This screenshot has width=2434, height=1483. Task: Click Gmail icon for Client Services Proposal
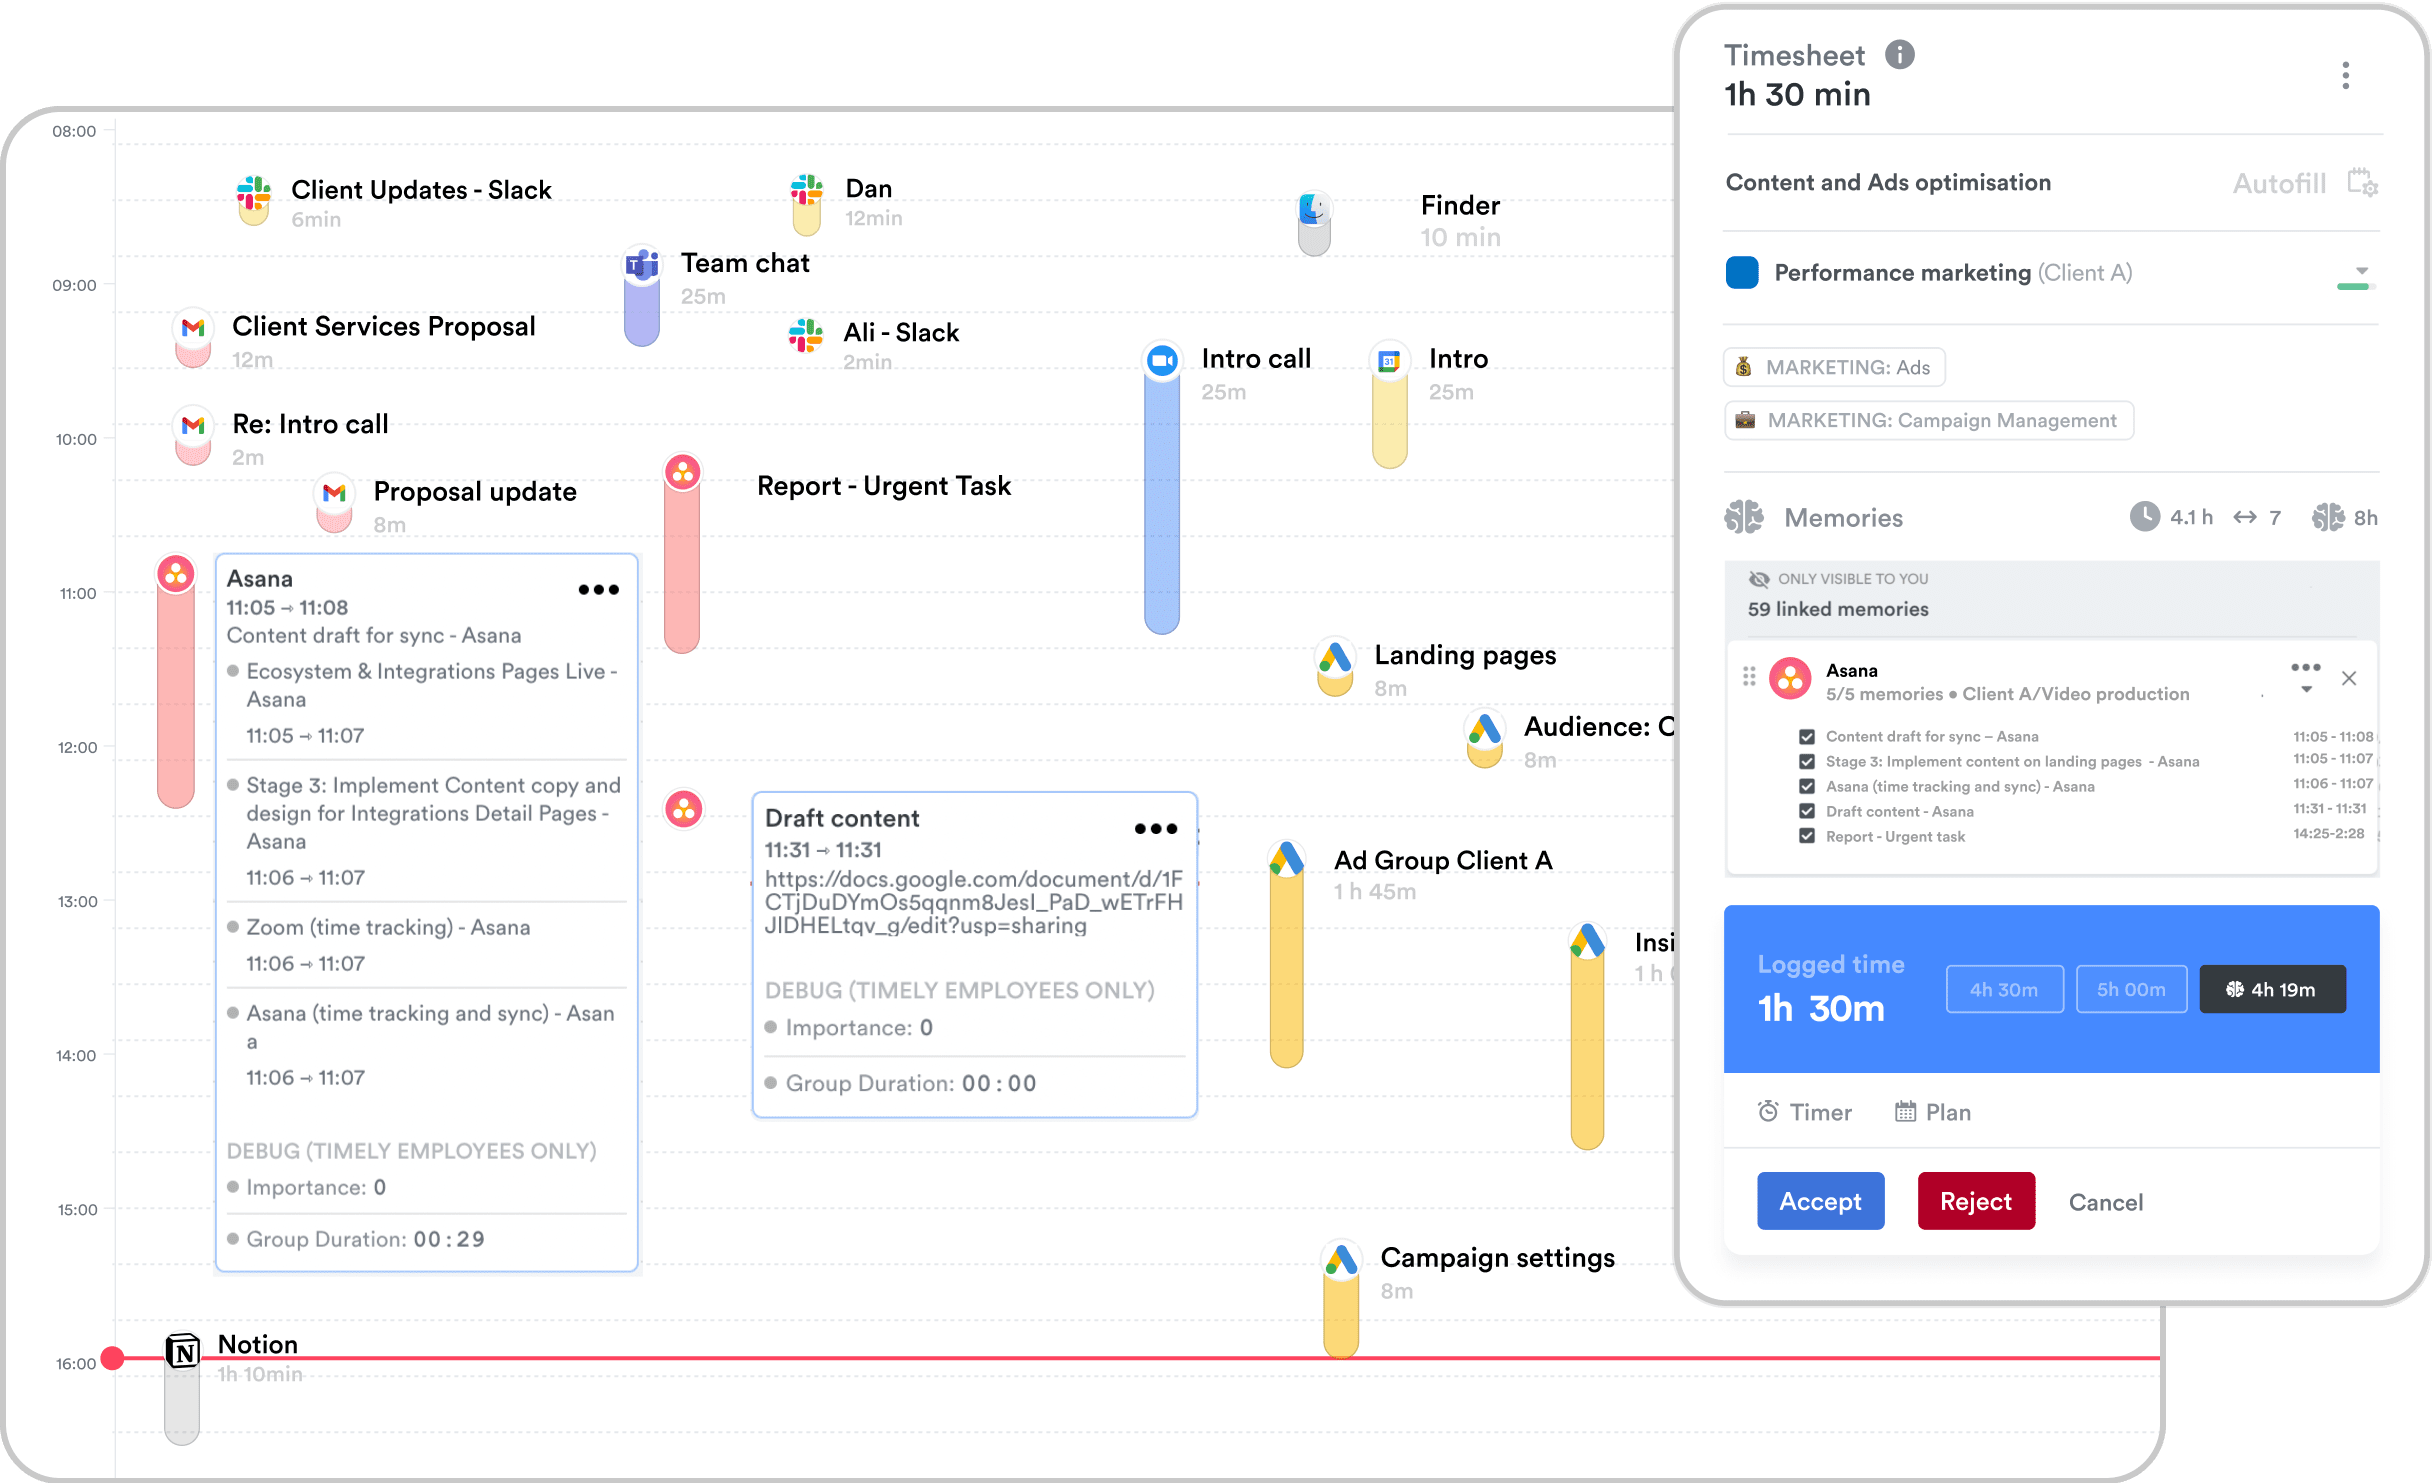point(193,327)
